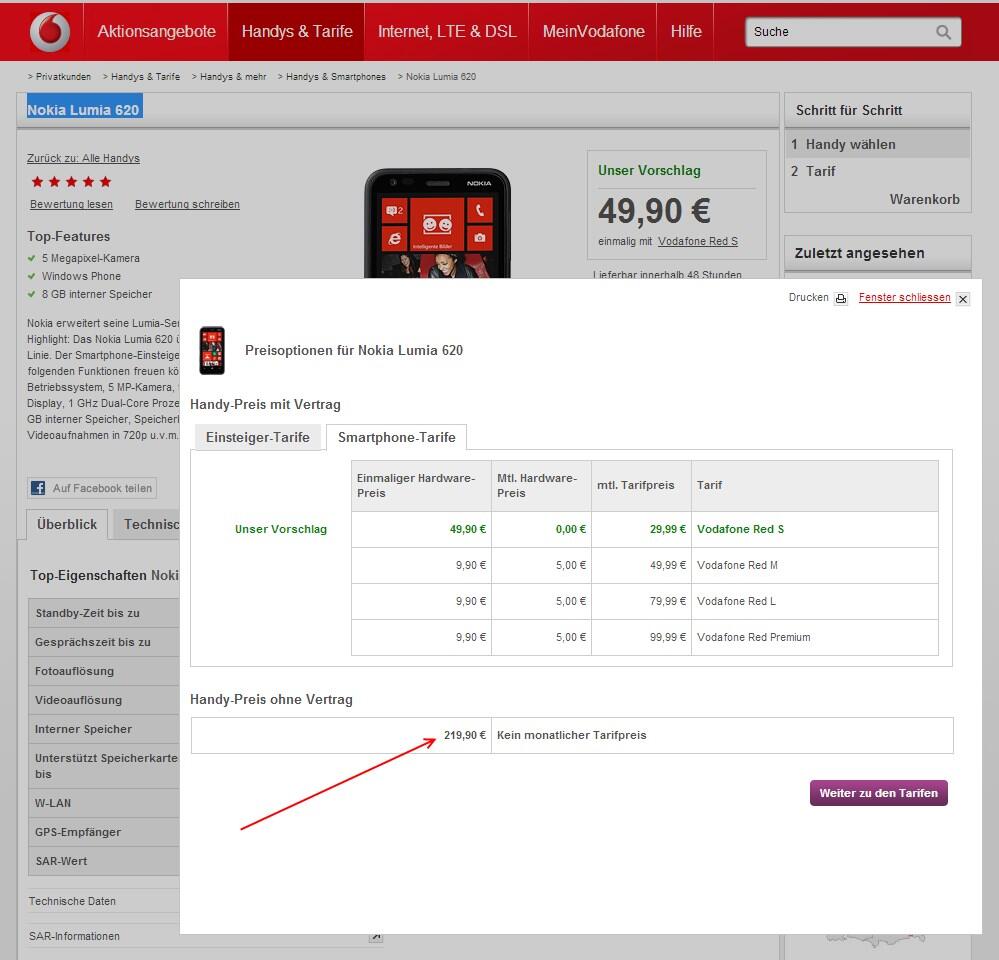Click the Fotoauflösung row
The height and width of the screenshot is (960, 999).
pos(104,671)
